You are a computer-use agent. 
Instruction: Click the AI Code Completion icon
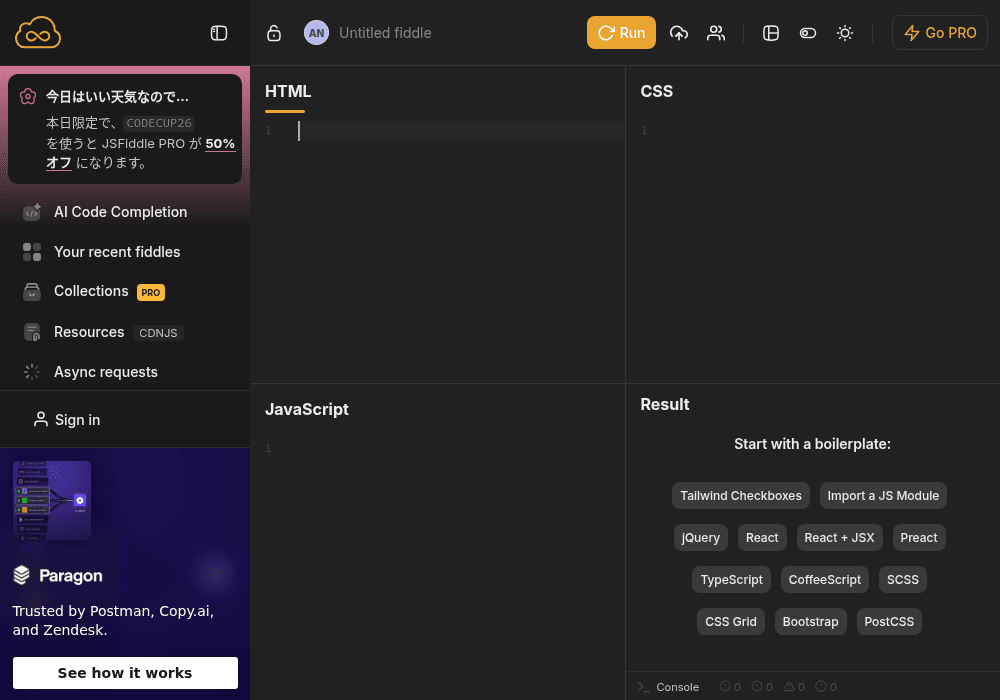32,212
